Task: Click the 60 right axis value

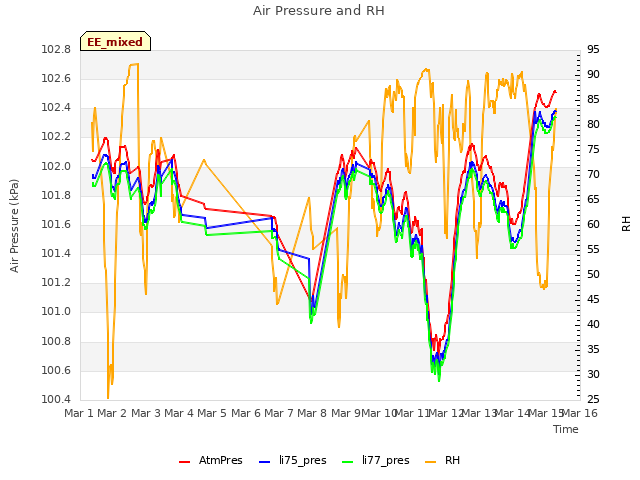Action: pyautogui.click(x=593, y=224)
